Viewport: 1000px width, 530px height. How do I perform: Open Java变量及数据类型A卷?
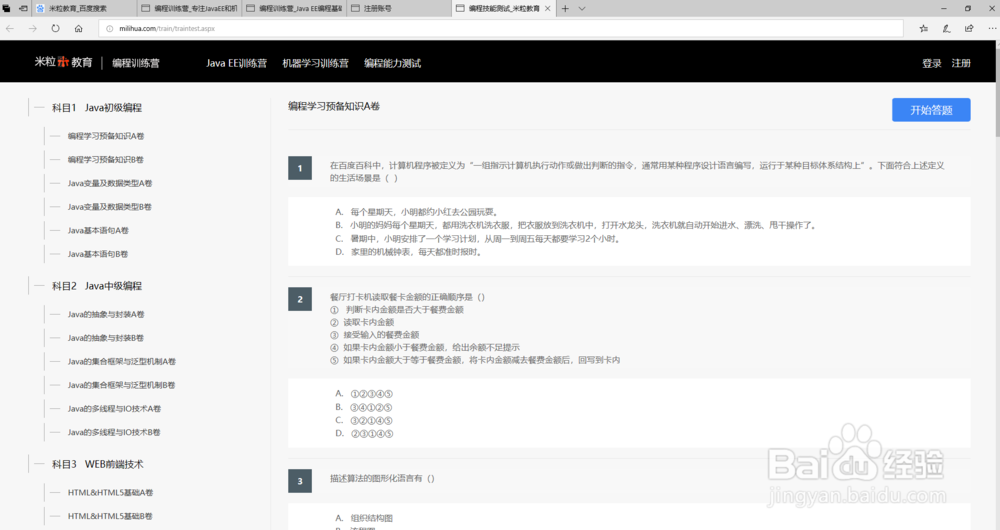[110, 183]
